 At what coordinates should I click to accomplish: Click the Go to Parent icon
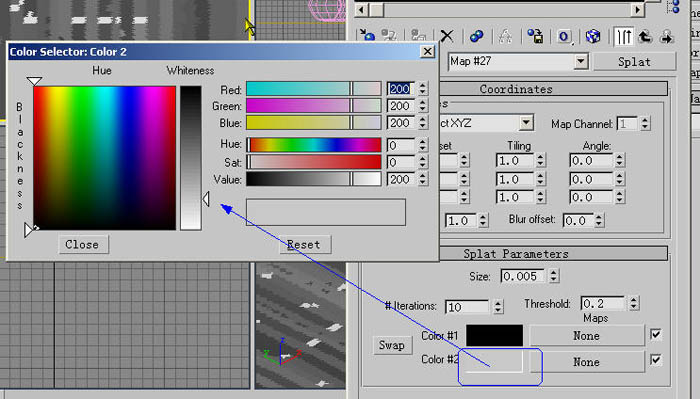click(x=645, y=36)
